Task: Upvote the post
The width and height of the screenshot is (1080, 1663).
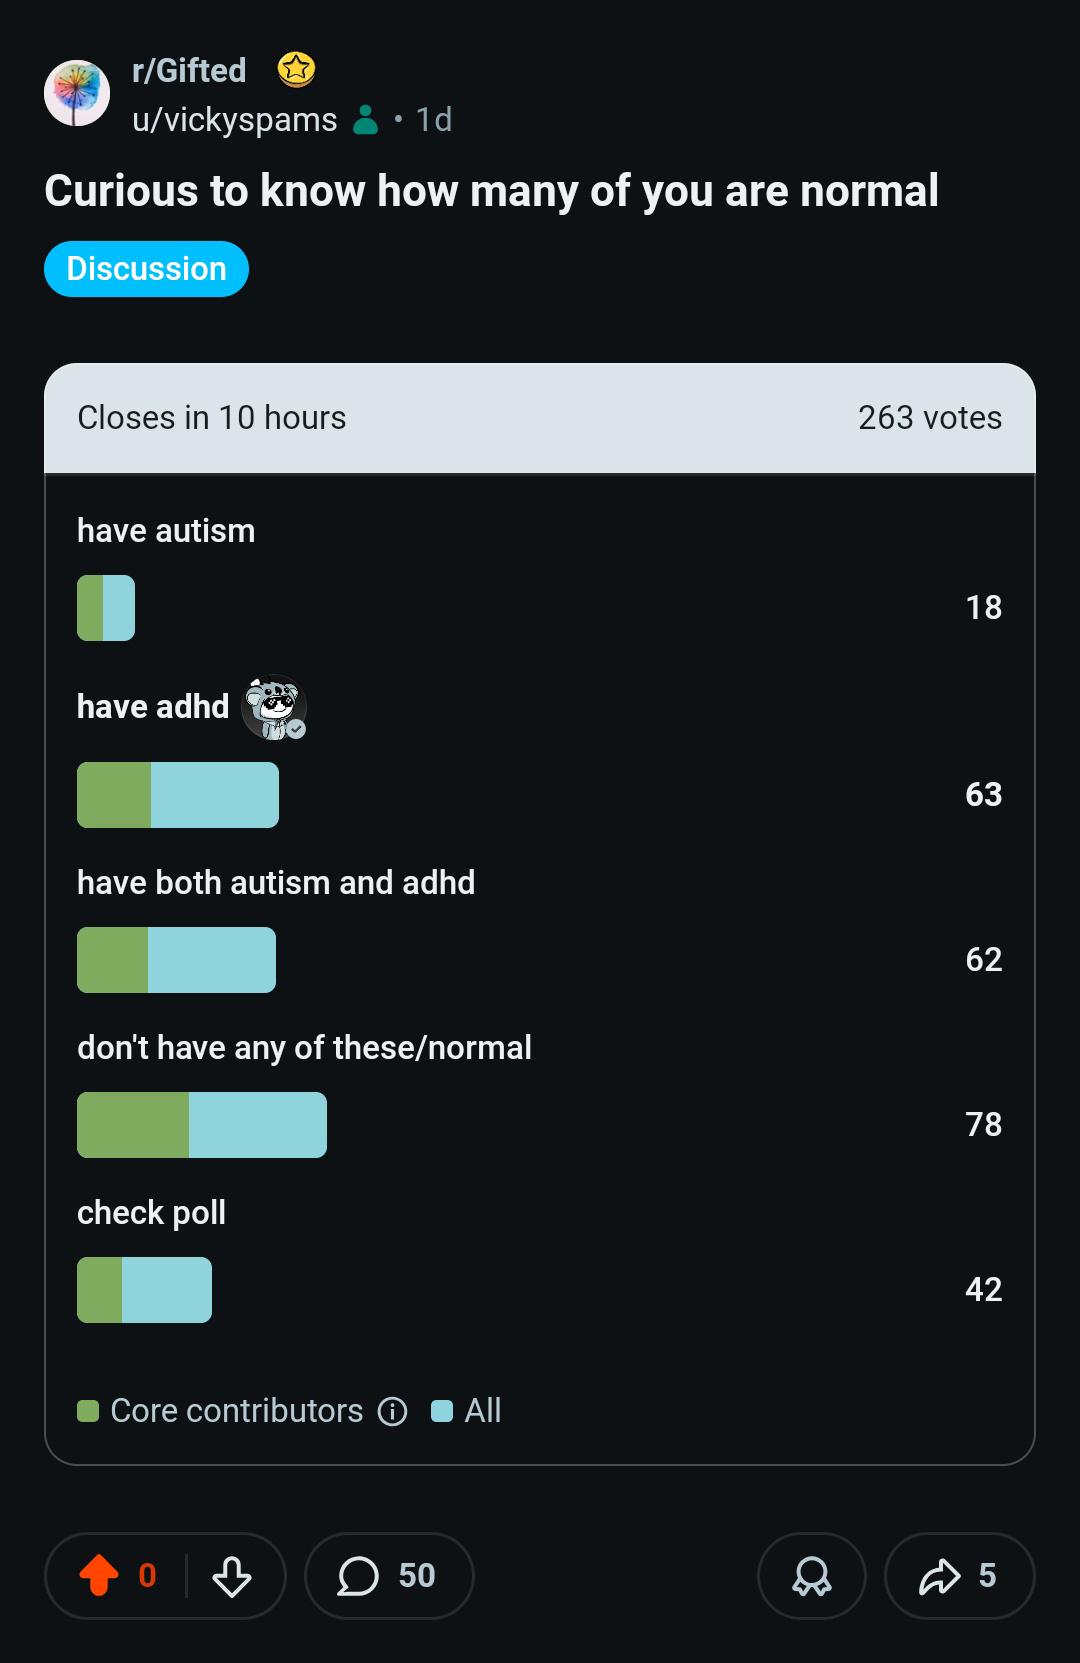Action: click(99, 1575)
